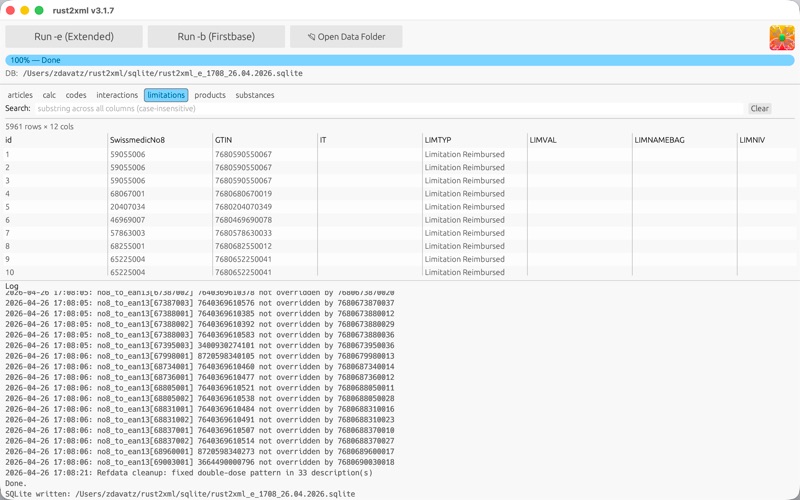The height and width of the screenshot is (500, 800).
Task: Click the id column header
Action: (9, 140)
